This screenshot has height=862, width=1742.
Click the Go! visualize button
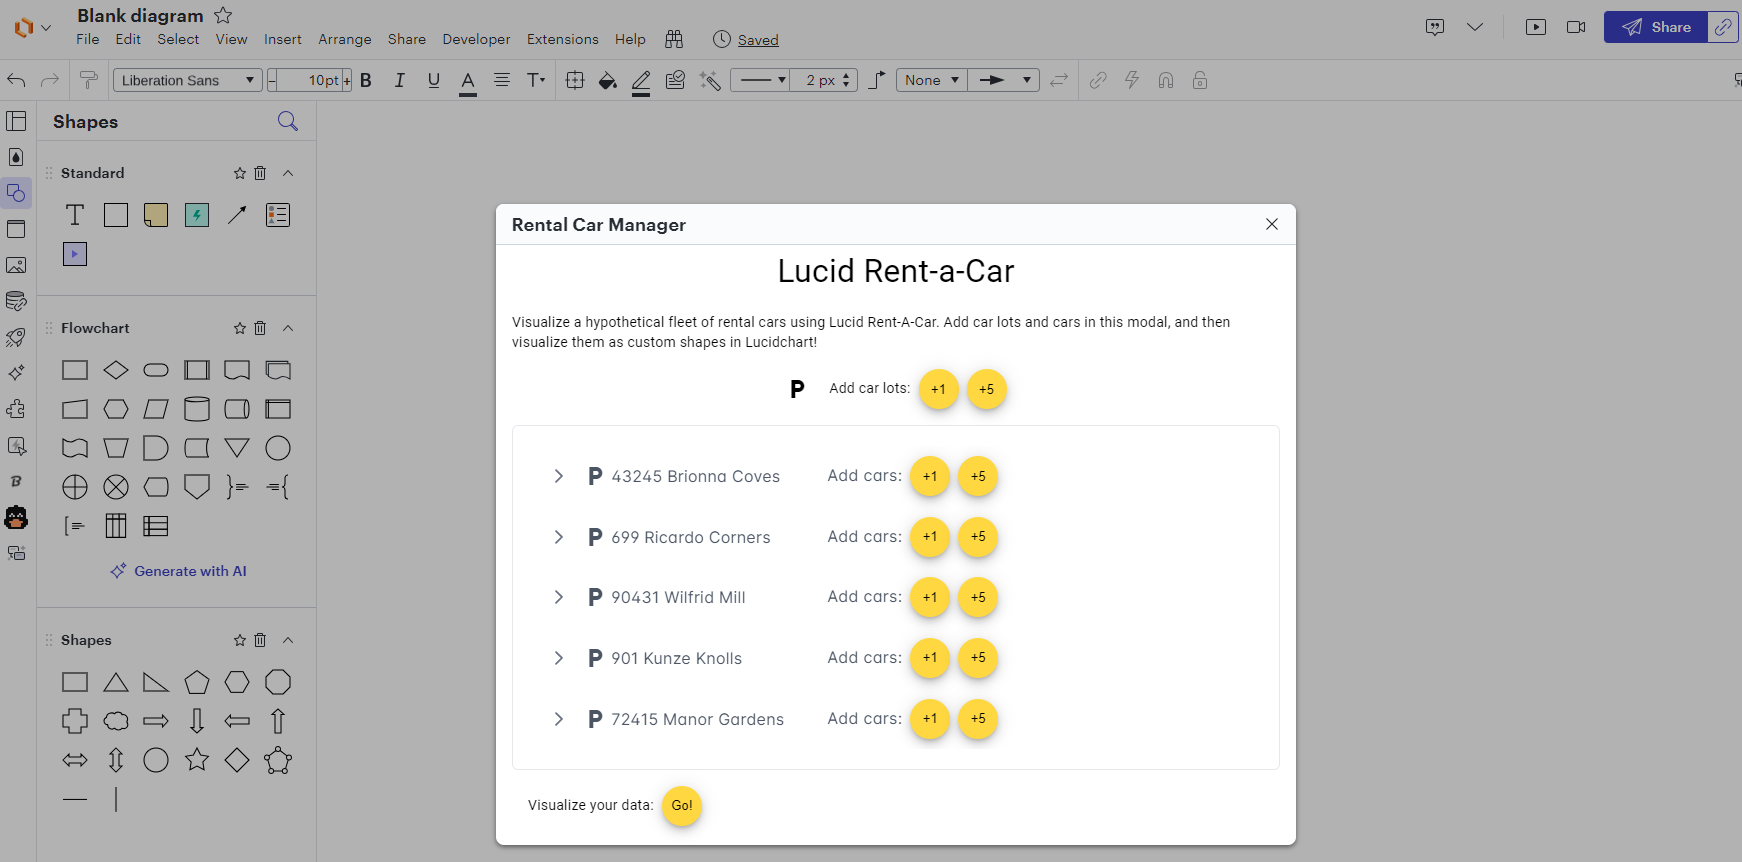click(682, 806)
